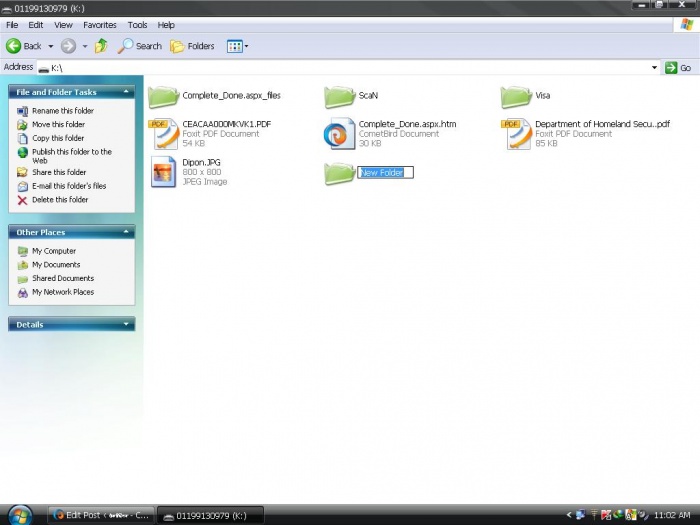Collapse the File and Folder Tasks panel
This screenshot has width=700, height=525.
(x=126, y=92)
